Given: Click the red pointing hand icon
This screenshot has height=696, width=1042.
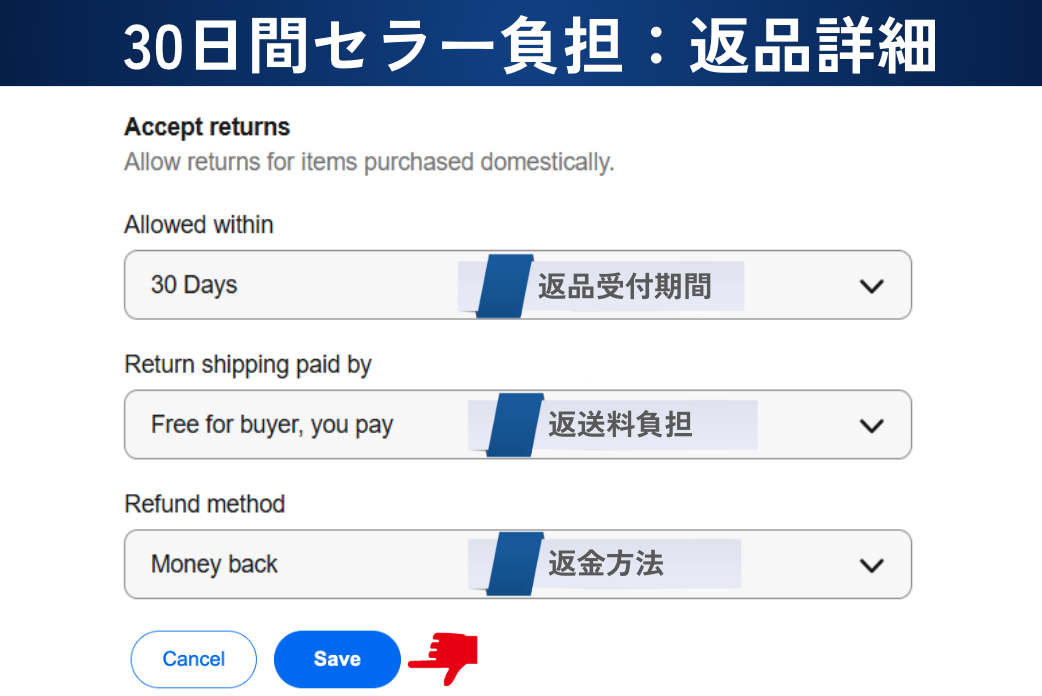Looking at the screenshot, I should (x=444, y=657).
